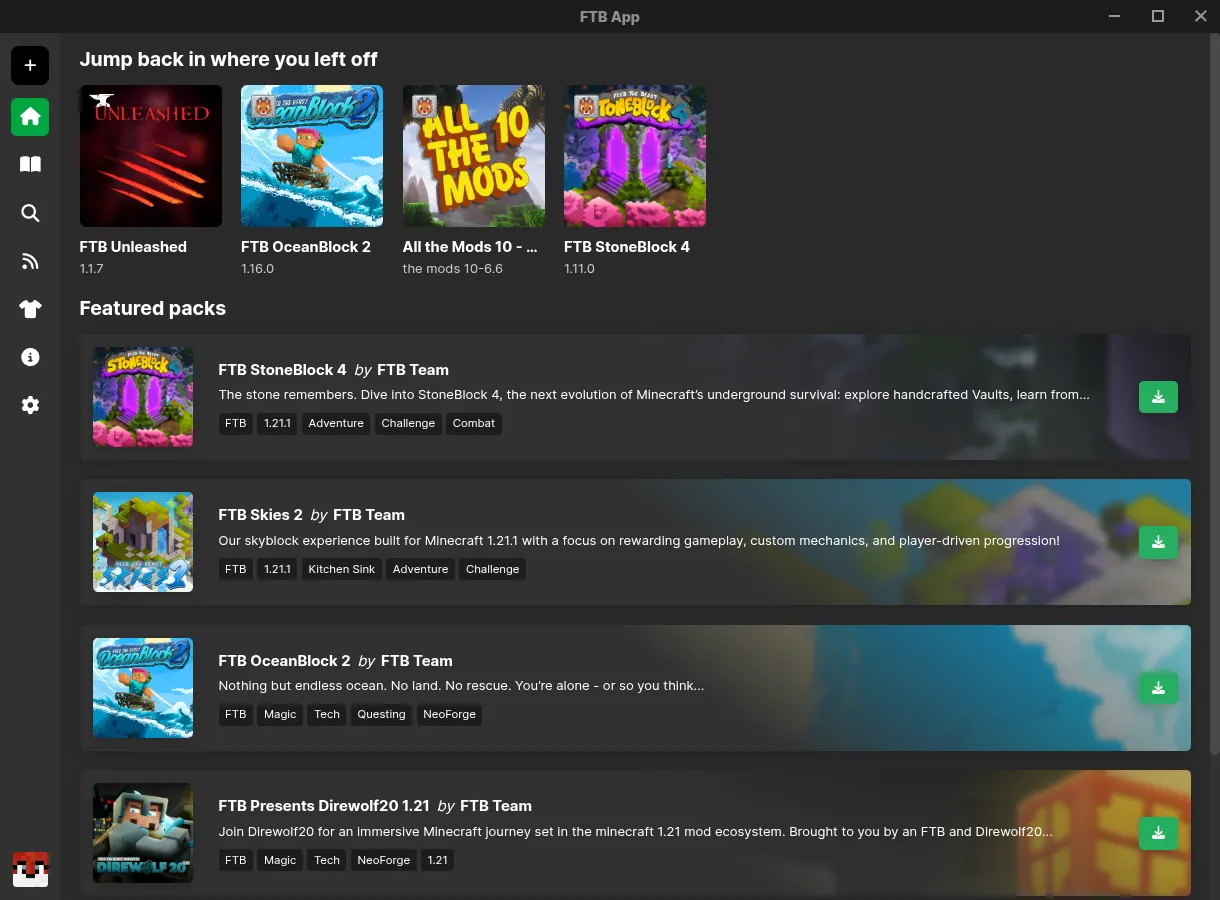Launch the FTB Unleashed recent pack thumbnail
This screenshot has width=1220, height=900.
[151, 156]
